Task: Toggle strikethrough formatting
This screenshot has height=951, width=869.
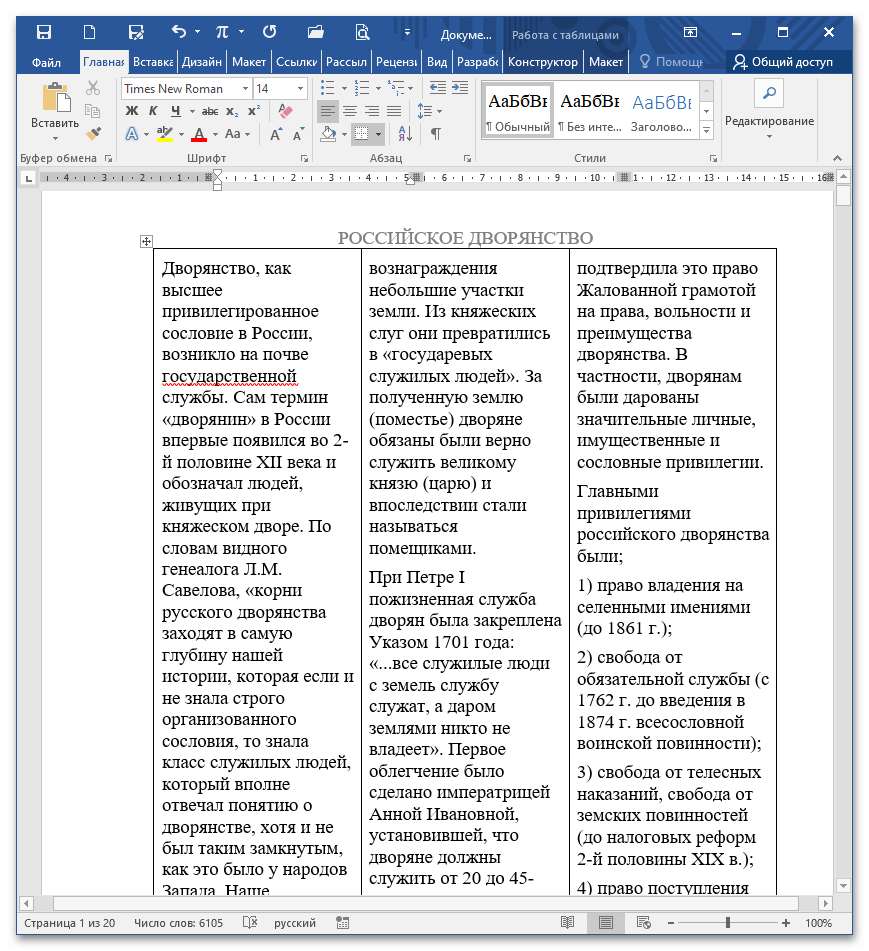Action: click(x=210, y=111)
